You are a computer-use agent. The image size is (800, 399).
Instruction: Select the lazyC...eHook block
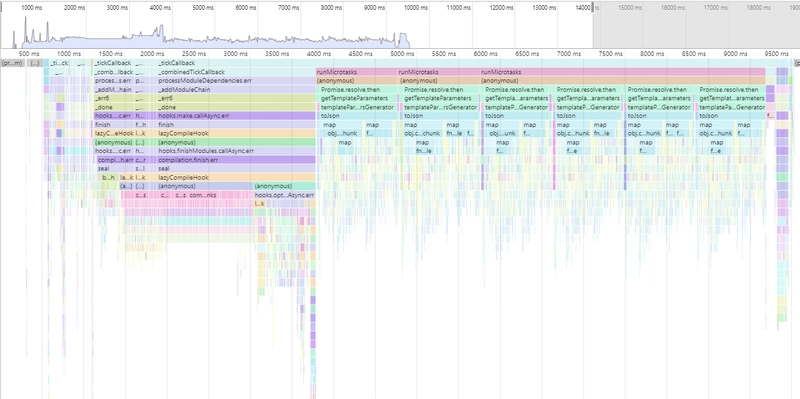113,133
